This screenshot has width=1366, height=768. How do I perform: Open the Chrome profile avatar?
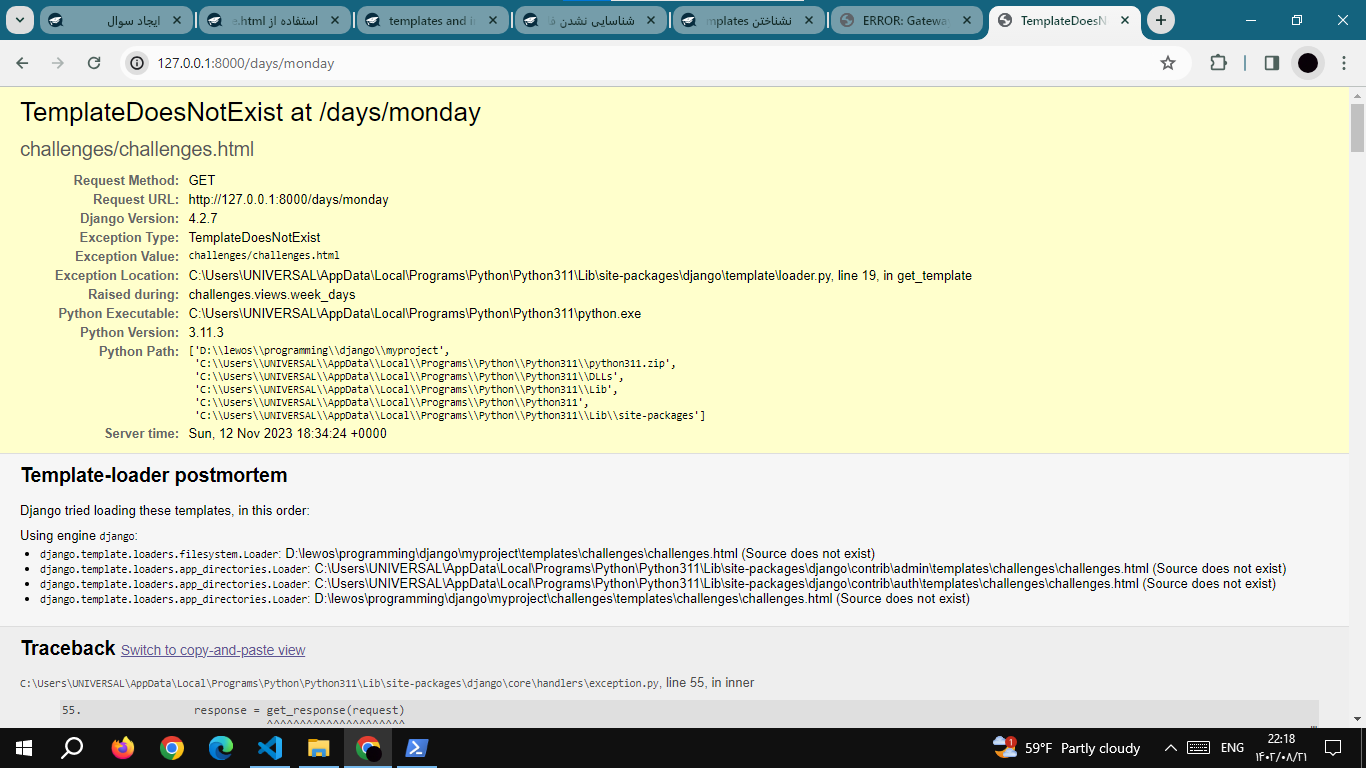[x=1308, y=63]
